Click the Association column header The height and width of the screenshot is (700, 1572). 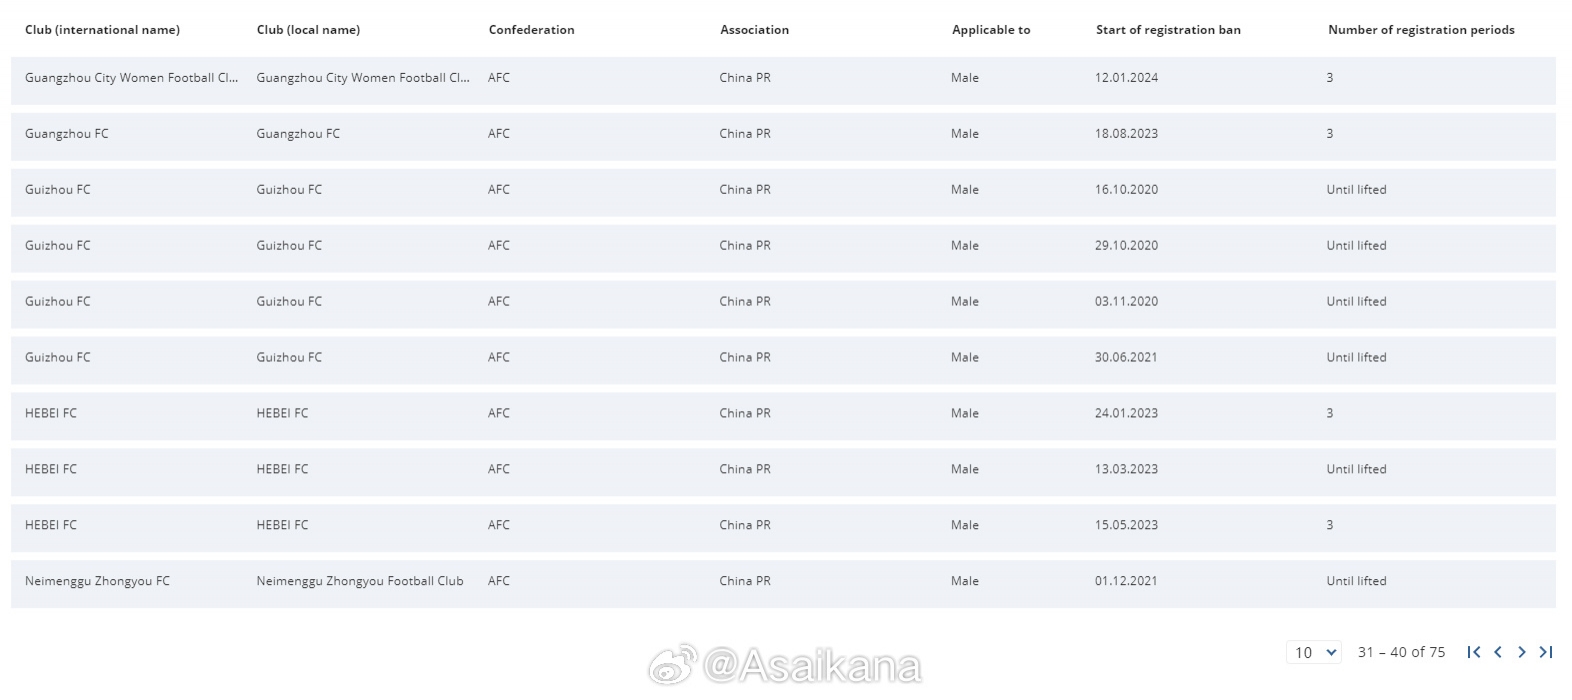754,30
